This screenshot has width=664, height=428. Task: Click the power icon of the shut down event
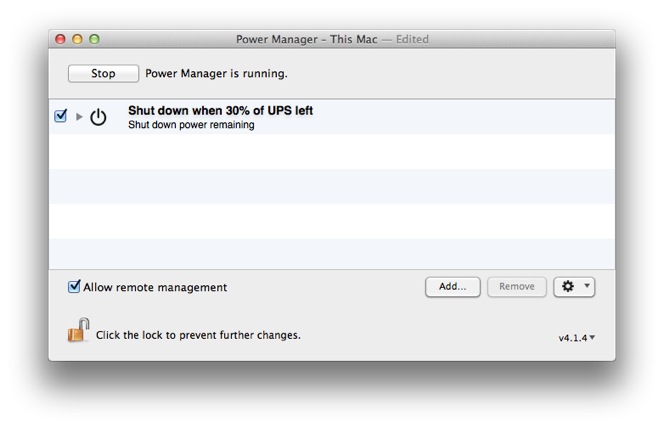tap(98, 117)
